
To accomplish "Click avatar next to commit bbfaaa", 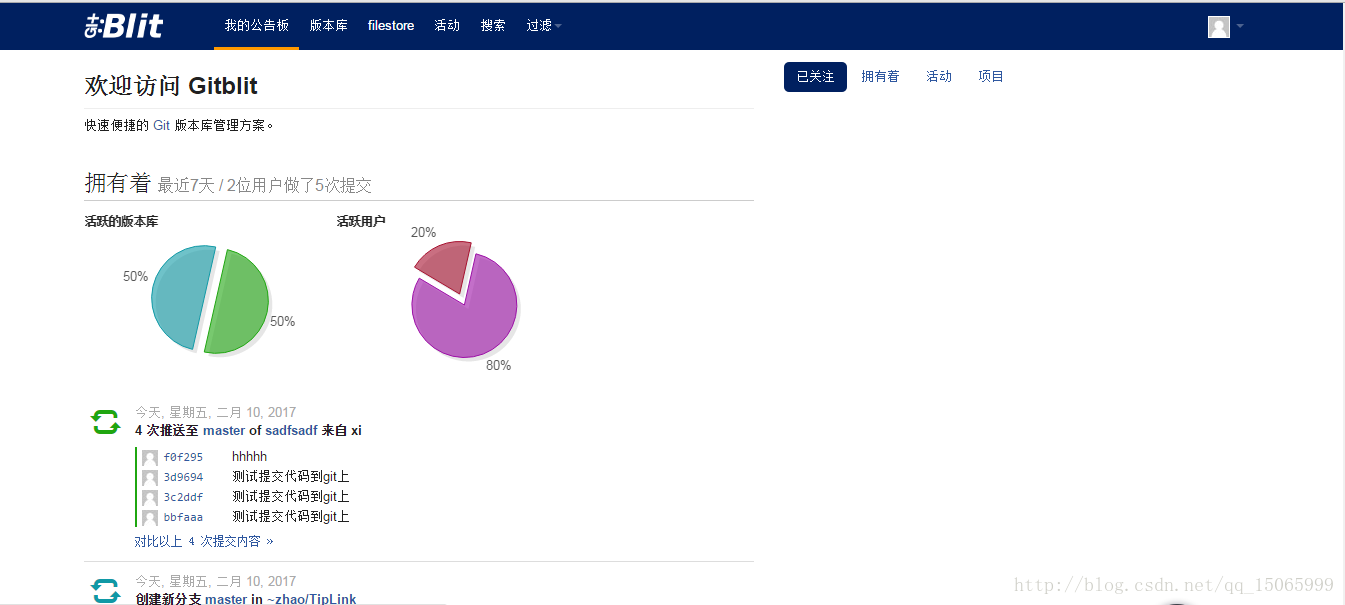I will click(150, 518).
